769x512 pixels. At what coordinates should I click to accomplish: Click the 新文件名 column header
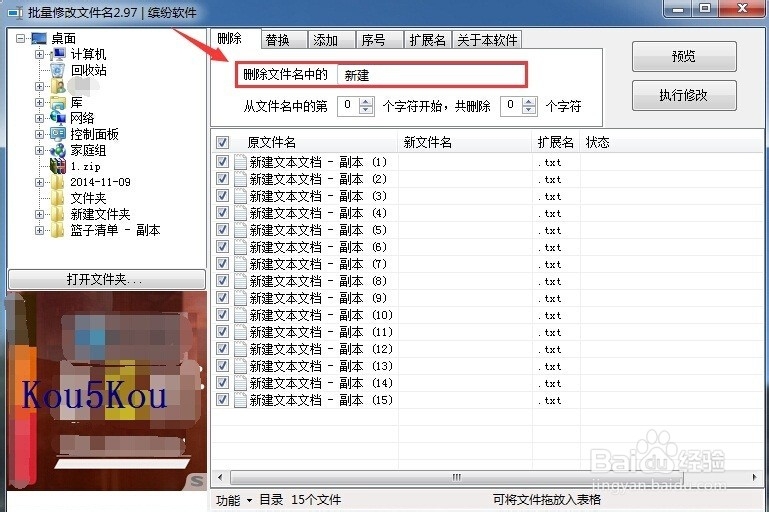[x=465, y=142]
